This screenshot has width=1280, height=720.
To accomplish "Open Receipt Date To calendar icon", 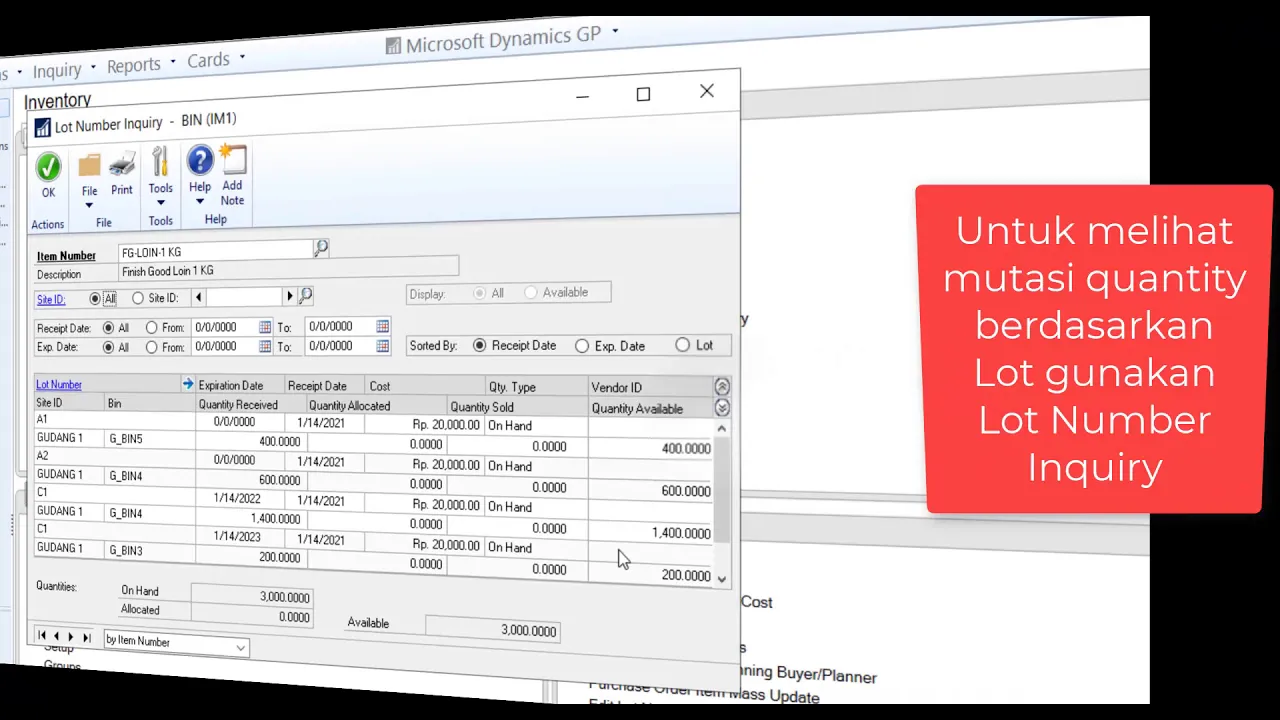I will coord(383,326).
